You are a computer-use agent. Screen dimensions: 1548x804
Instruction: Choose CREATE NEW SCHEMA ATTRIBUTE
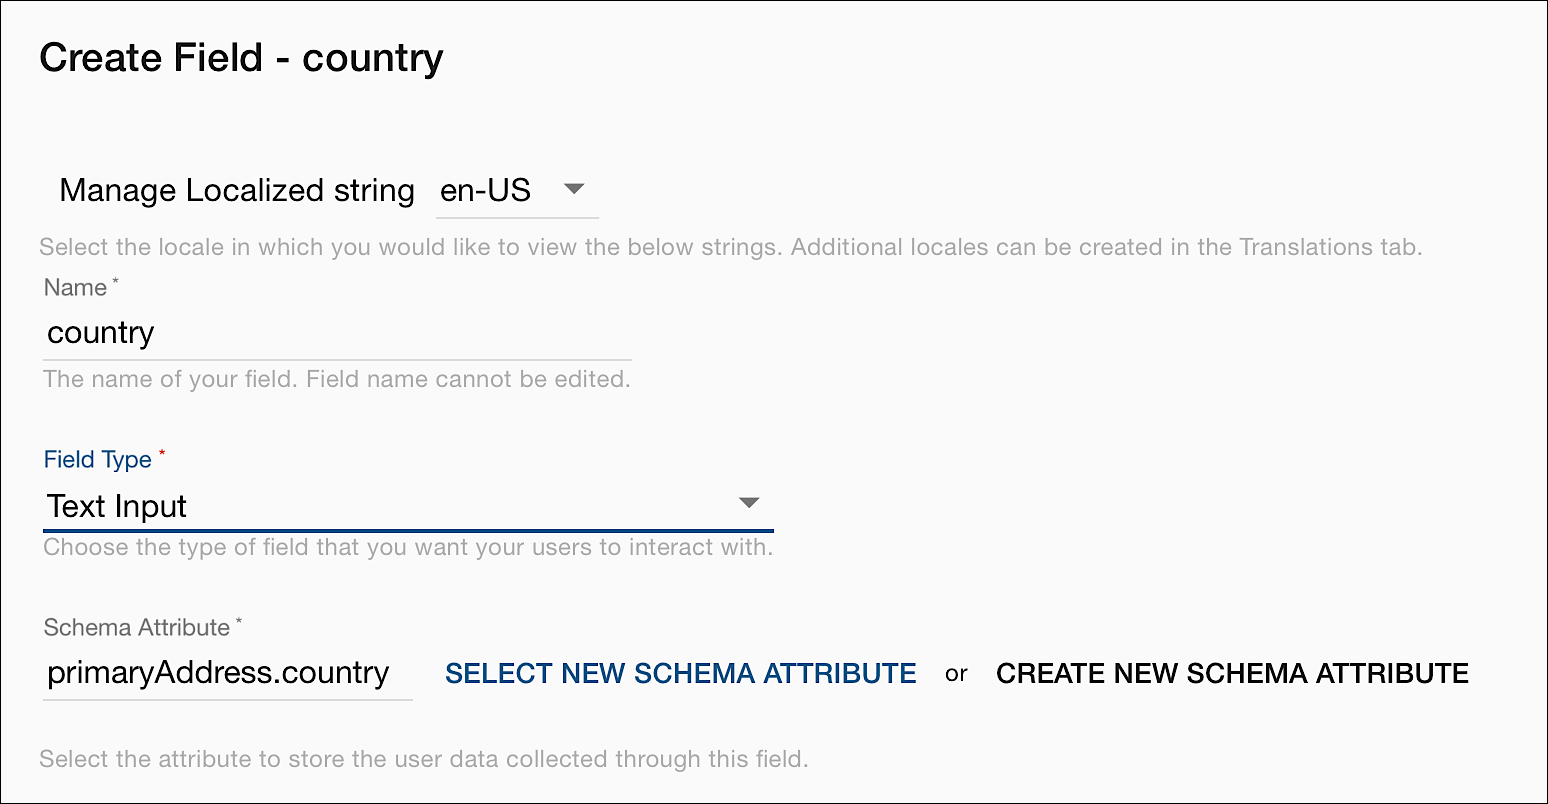1232,674
